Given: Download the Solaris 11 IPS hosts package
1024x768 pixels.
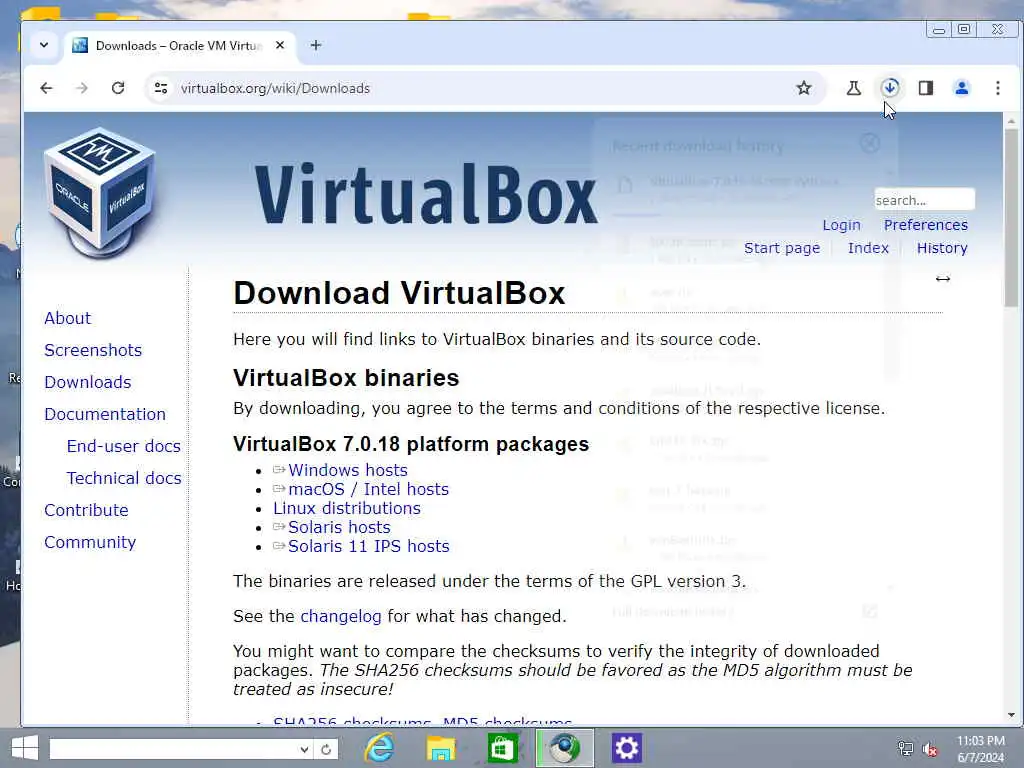Looking at the screenshot, I should [x=368, y=546].
